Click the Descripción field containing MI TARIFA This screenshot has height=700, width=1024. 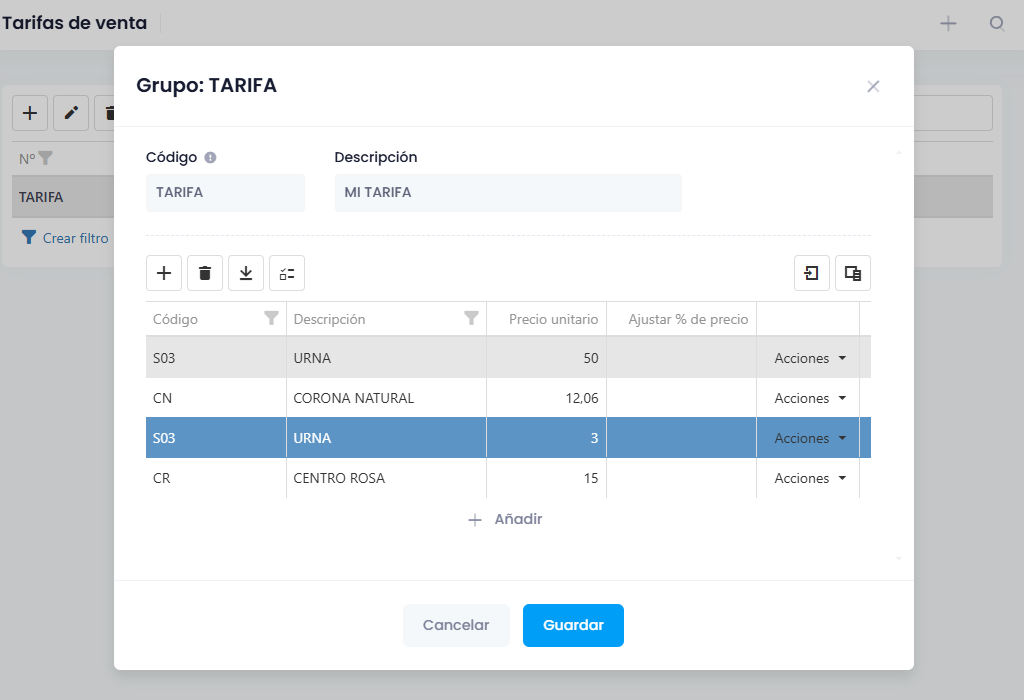tap(508, 193)
